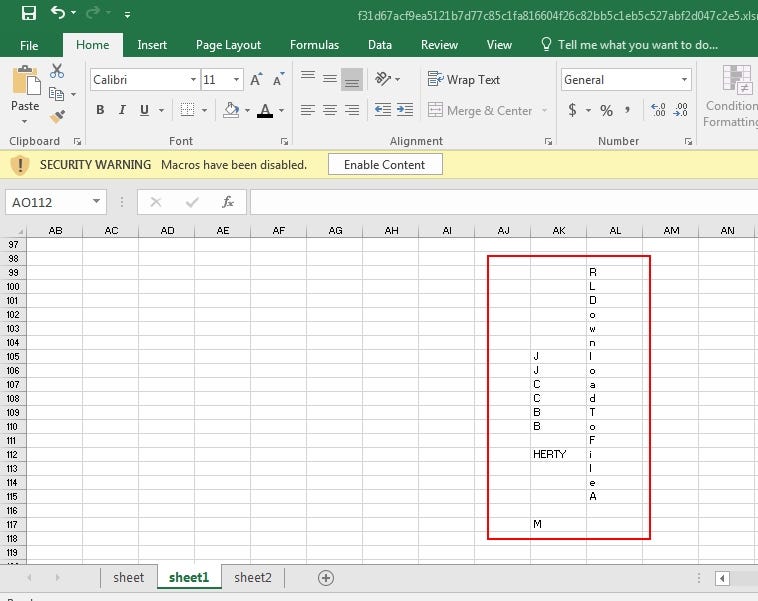Add a new sheet with plus icon
Viewport: 758px width, 601px height.
[326, 578]
